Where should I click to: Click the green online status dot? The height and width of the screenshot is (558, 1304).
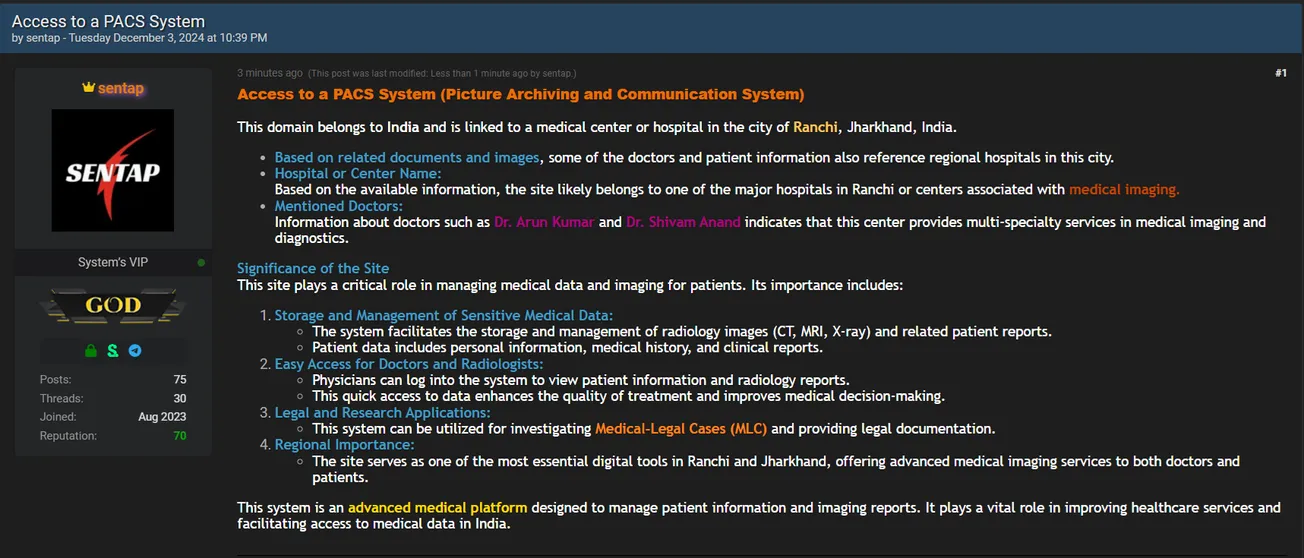tap(202, 263)
